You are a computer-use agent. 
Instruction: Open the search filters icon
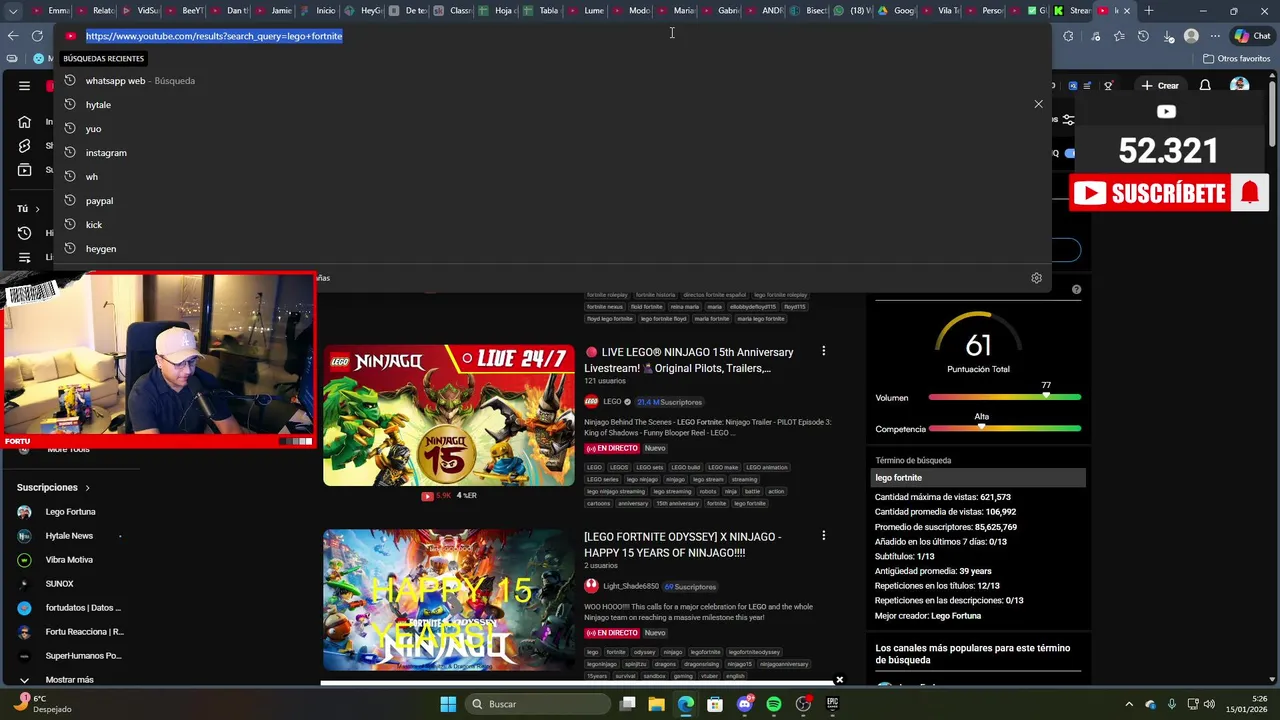click(x=1068, y=119)
